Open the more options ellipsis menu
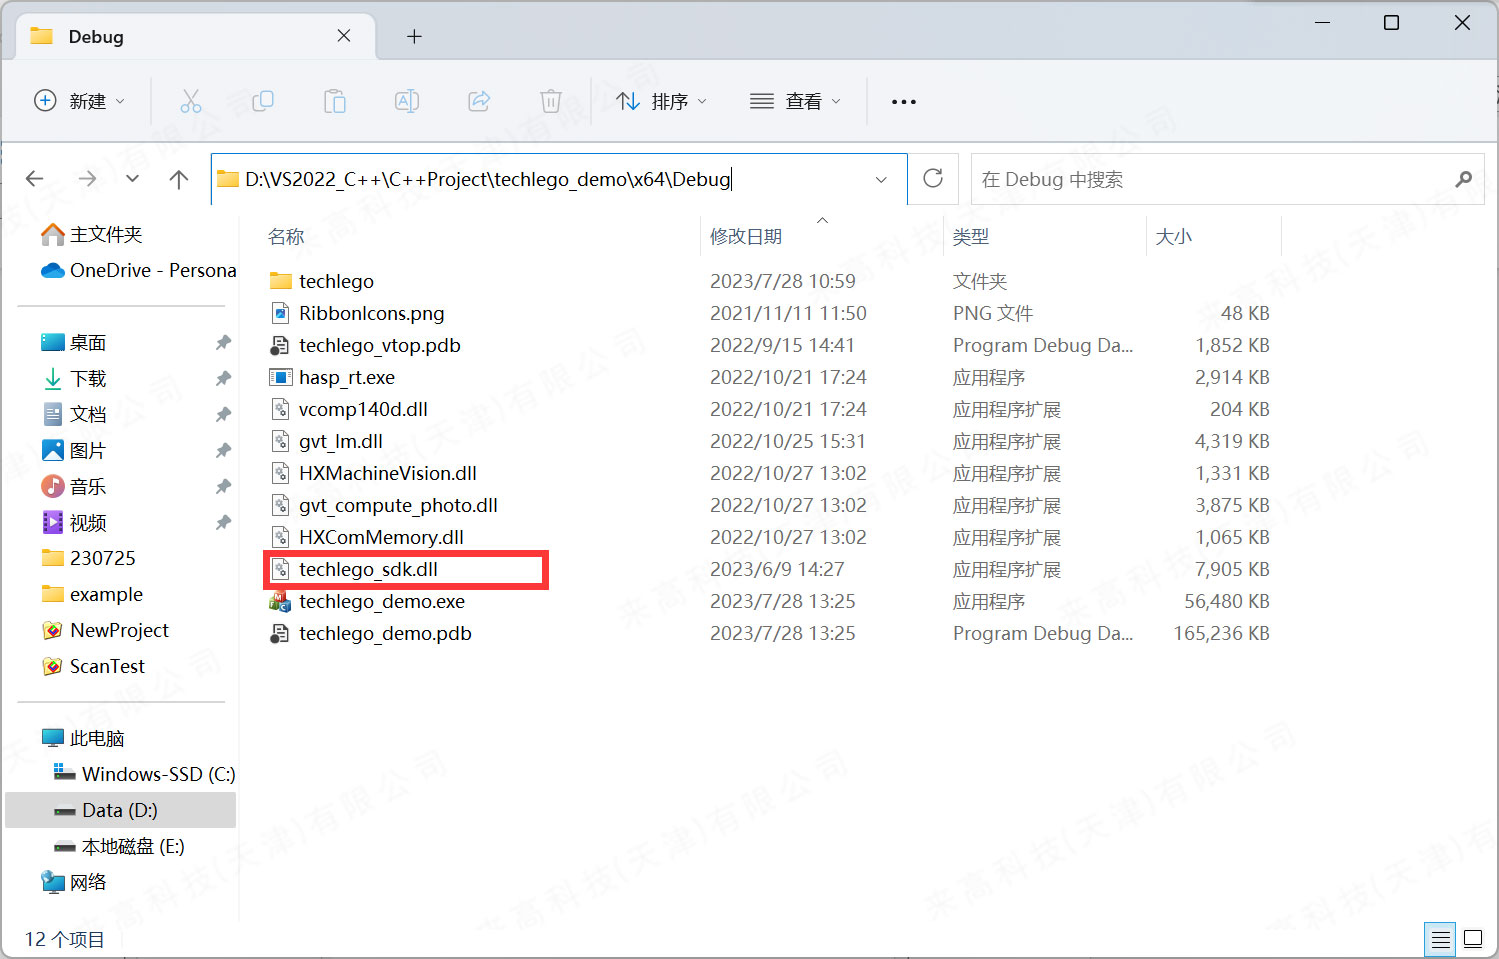Screen dimensions: 1499x959 [x=904, y=102]
